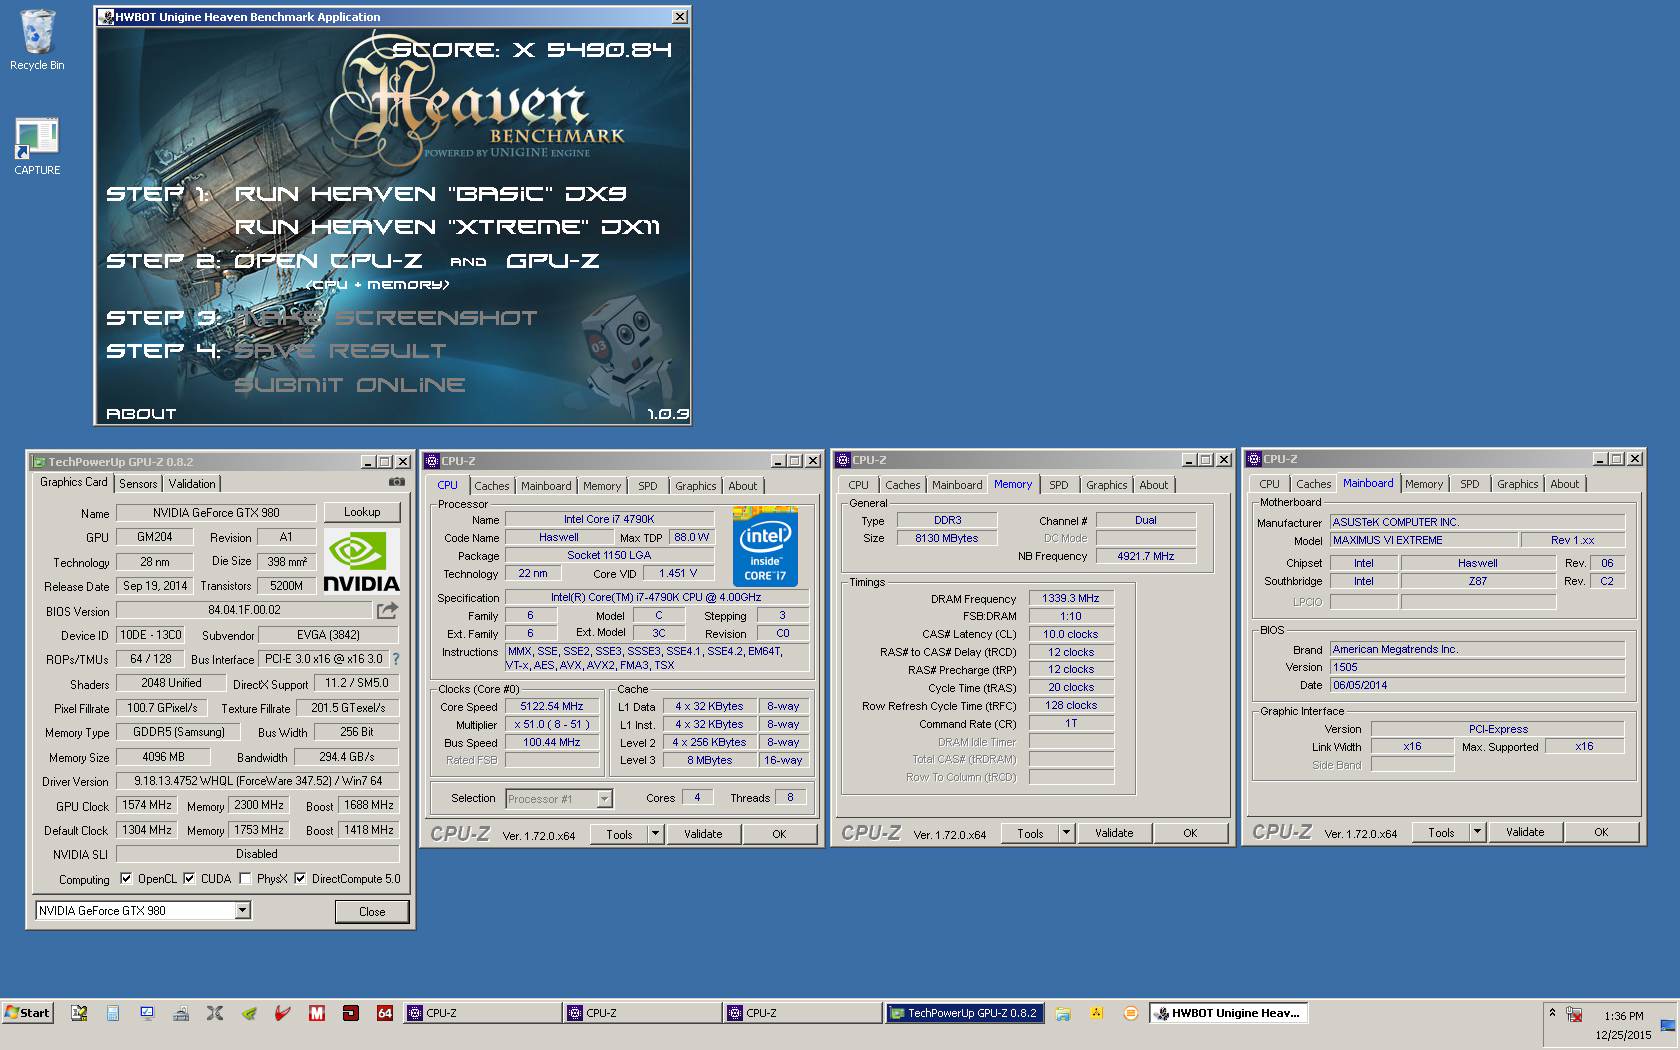Click the GPU Name field NVIDIA GeForce GTX 980
This screenshot has height=1050, width=1680.
[216, 512]
